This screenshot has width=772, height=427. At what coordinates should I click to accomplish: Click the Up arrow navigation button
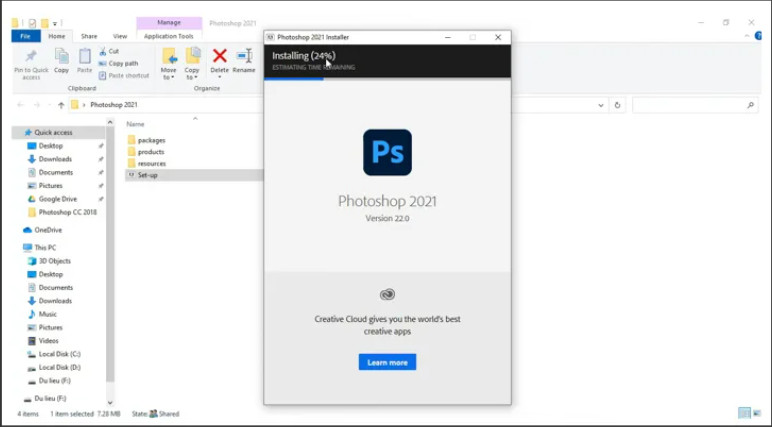(61, 105)
